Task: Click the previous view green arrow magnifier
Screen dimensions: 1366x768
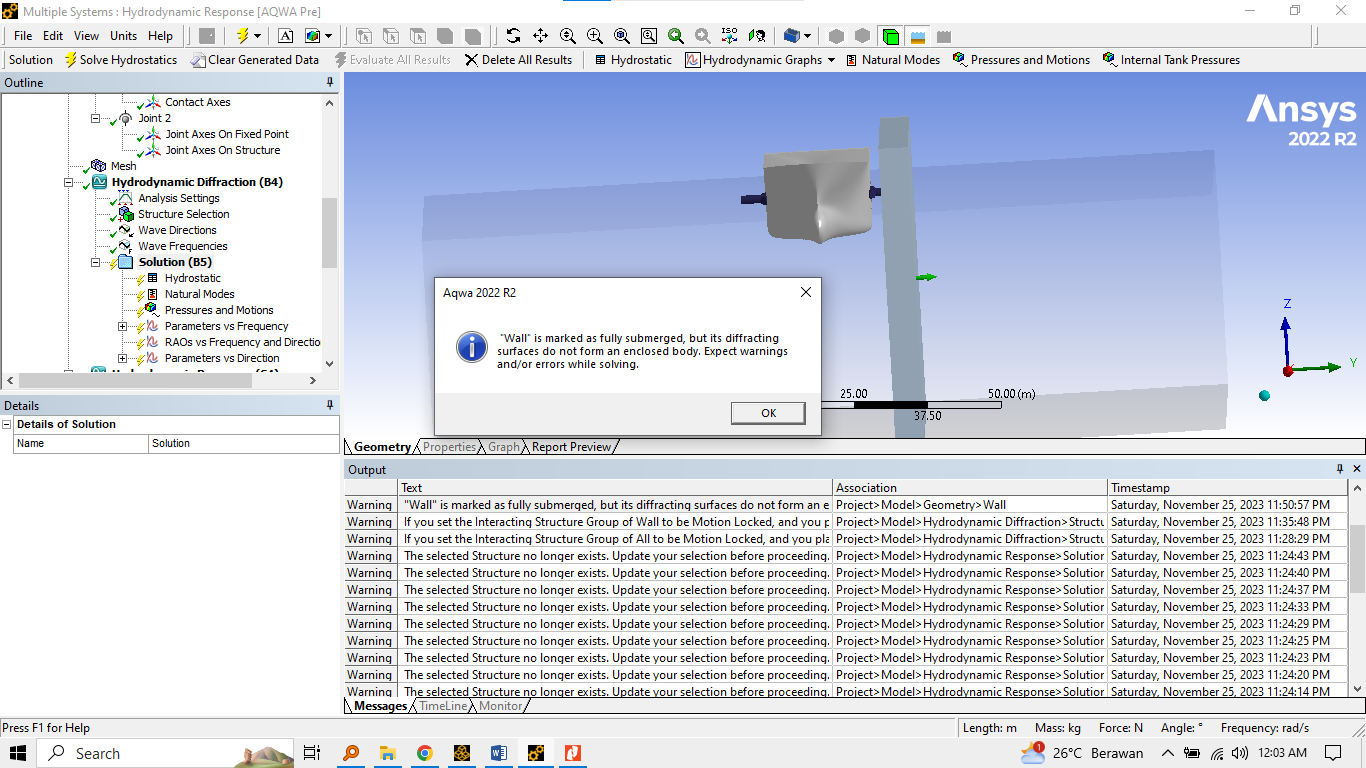Action: coord(676,35)
